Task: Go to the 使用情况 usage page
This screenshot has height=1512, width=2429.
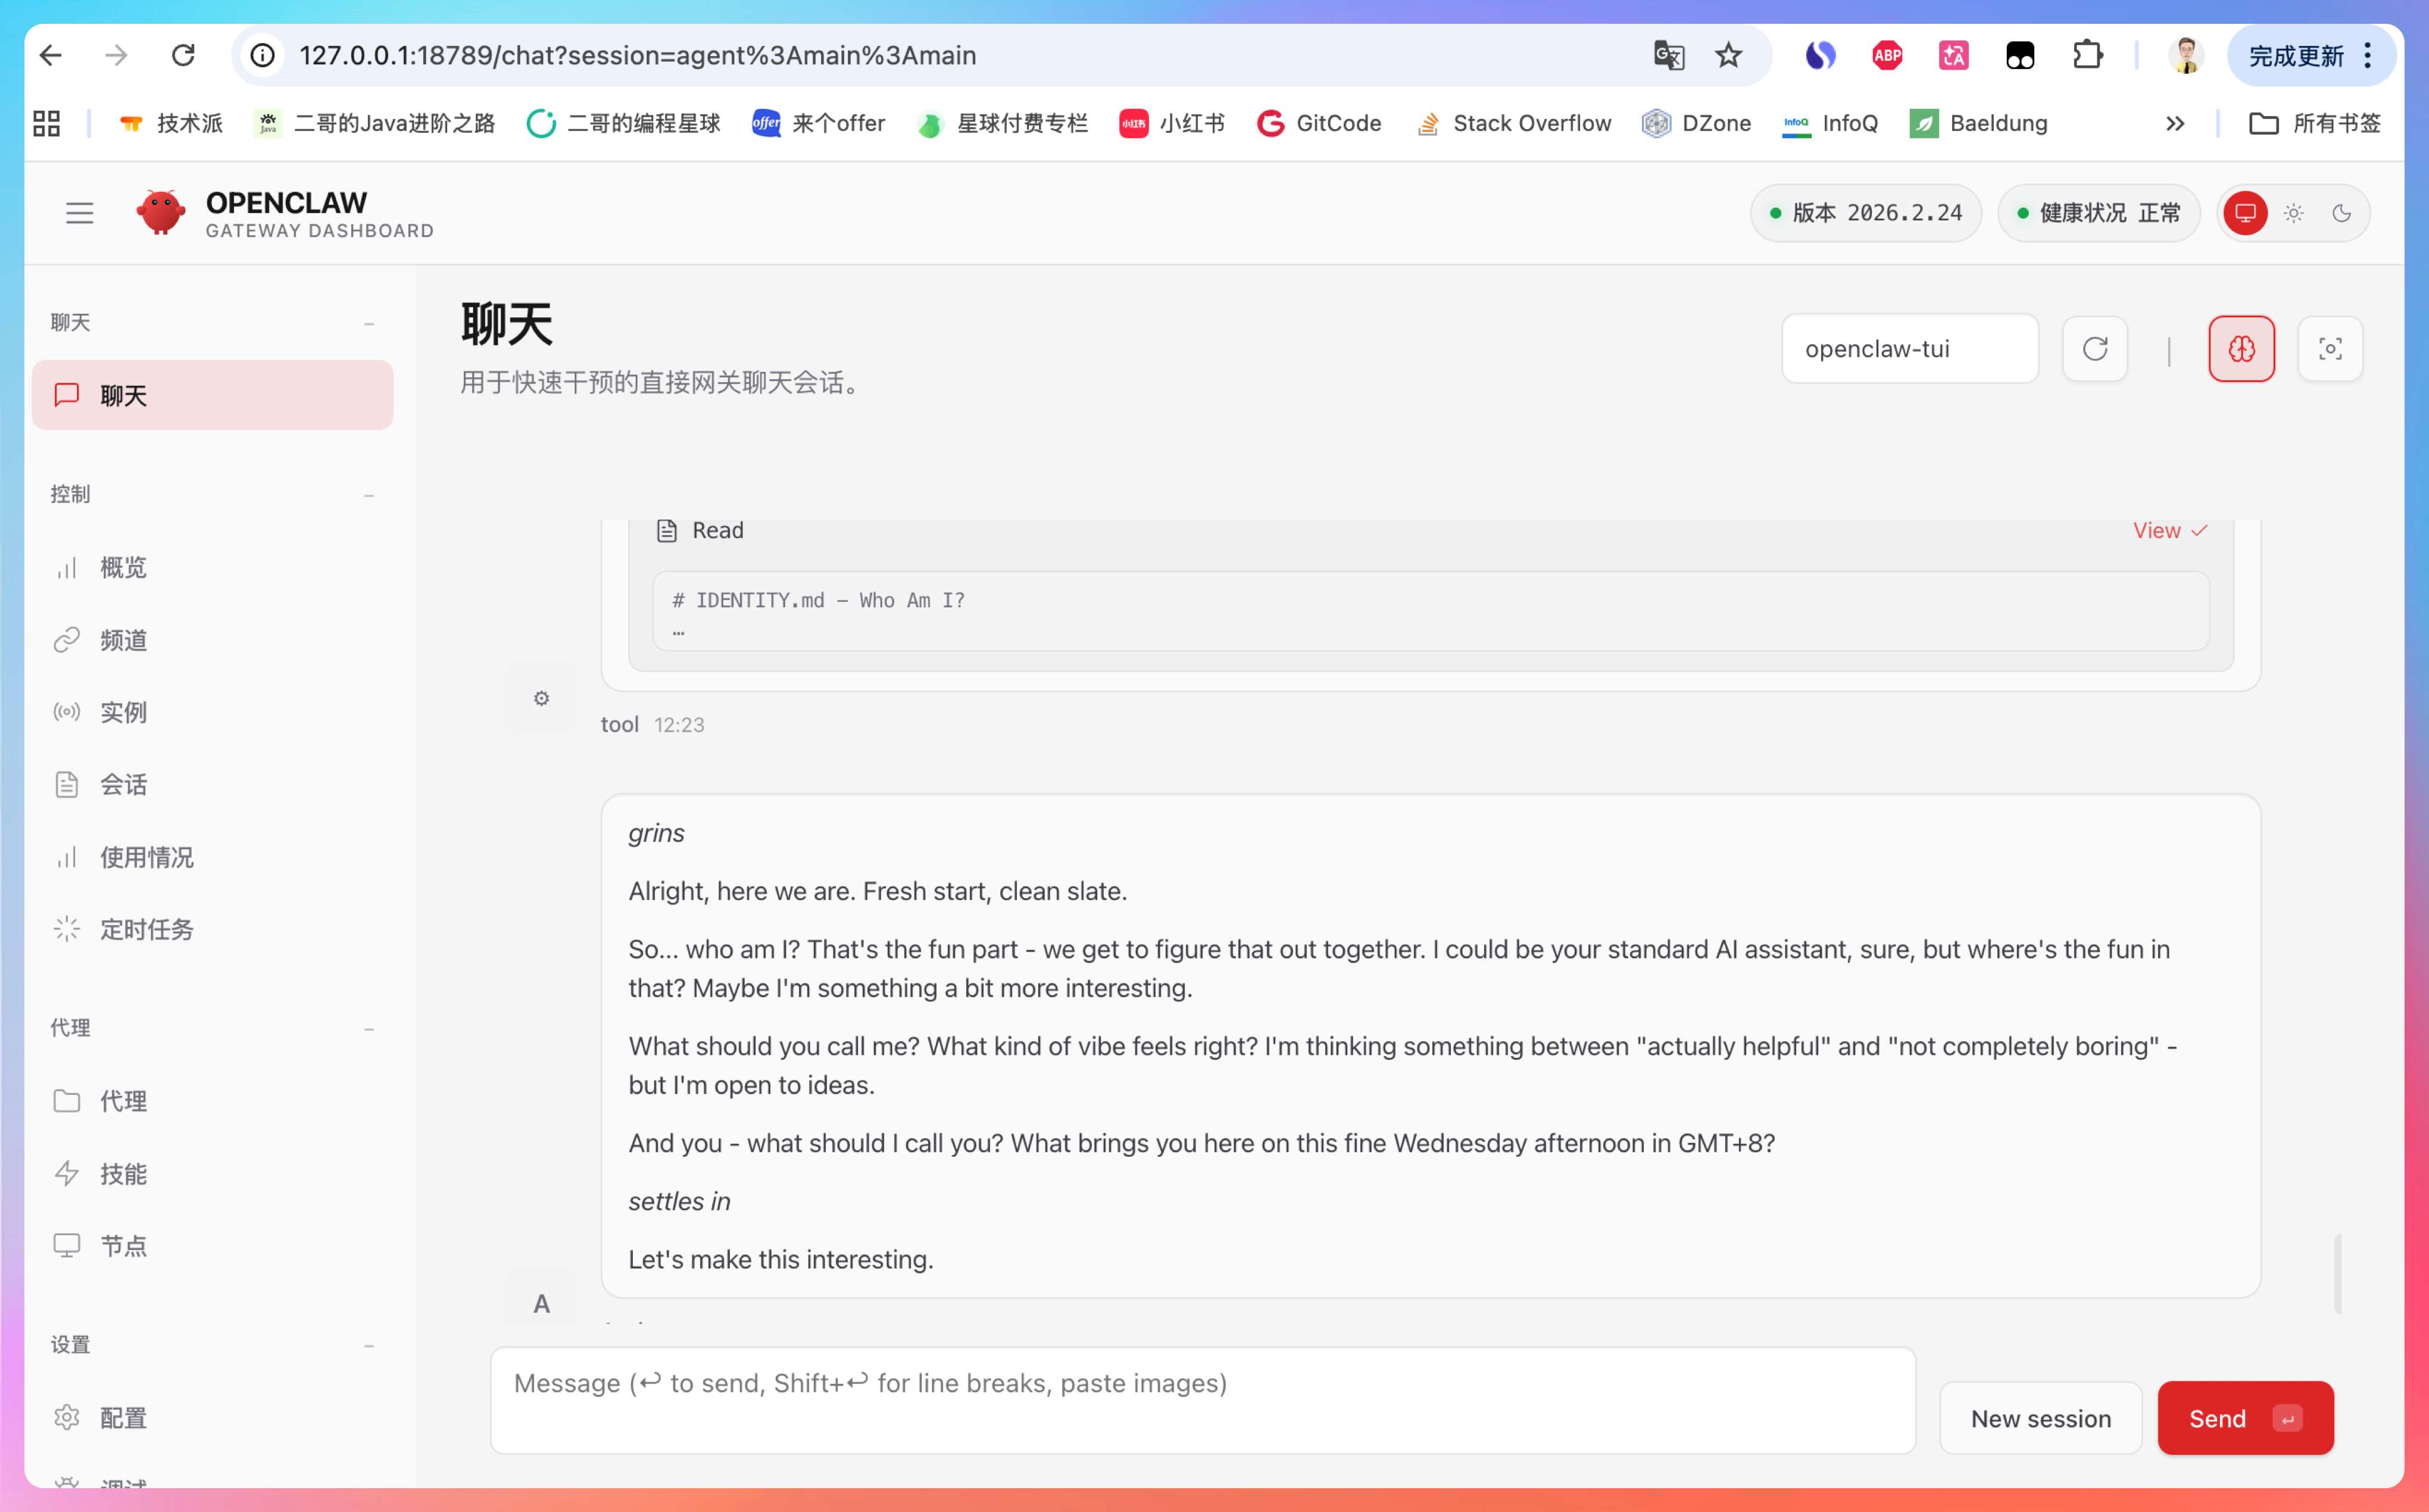Action: 146,857
